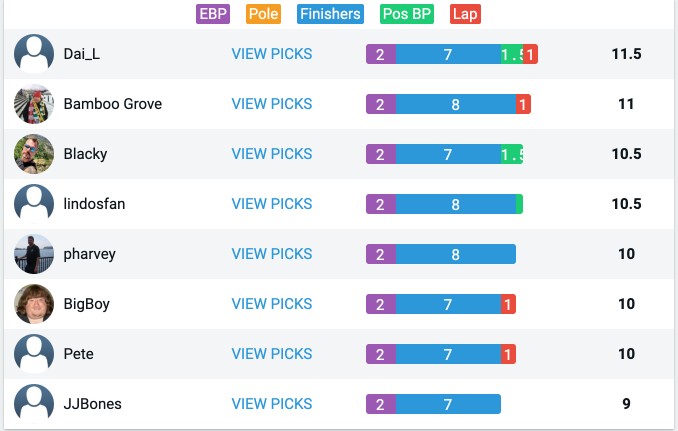The width and height of the screenshot is (678, 431).
Task: Open VIEW PICKS for Bamboo Grove
Action: click(x=272, y=104)
